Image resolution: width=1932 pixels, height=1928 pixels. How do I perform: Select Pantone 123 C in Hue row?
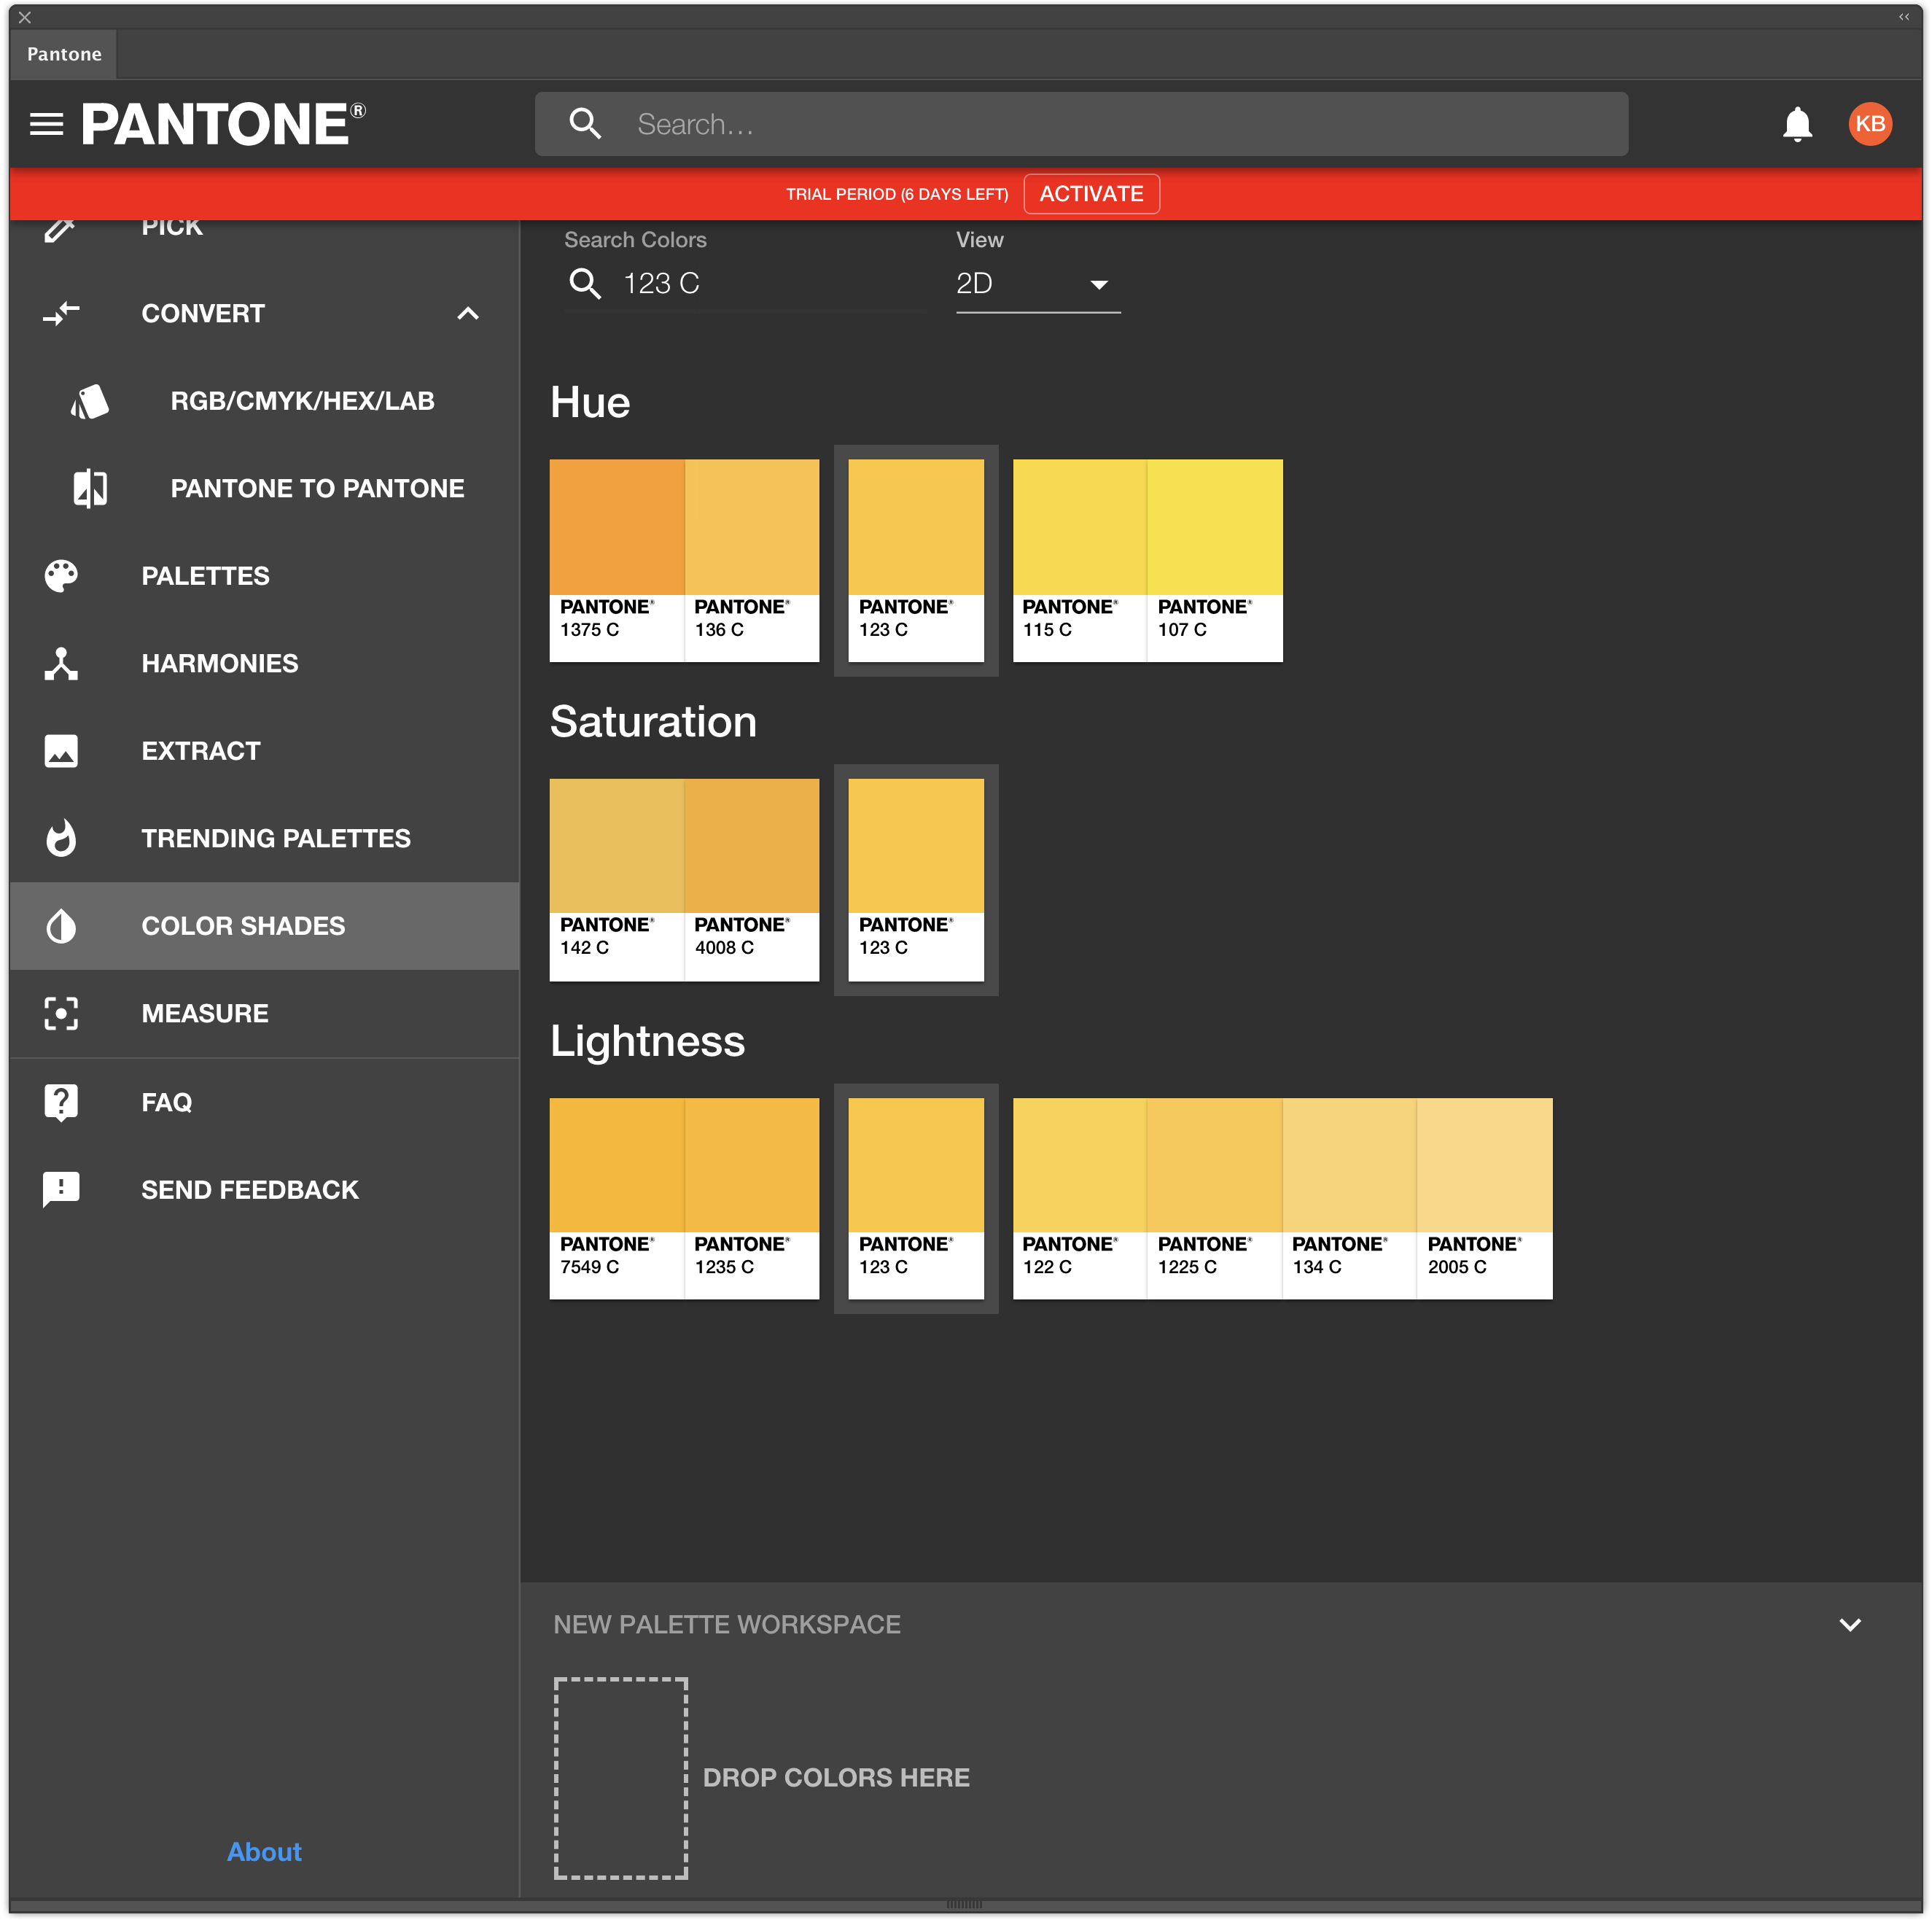pos(916,560)
